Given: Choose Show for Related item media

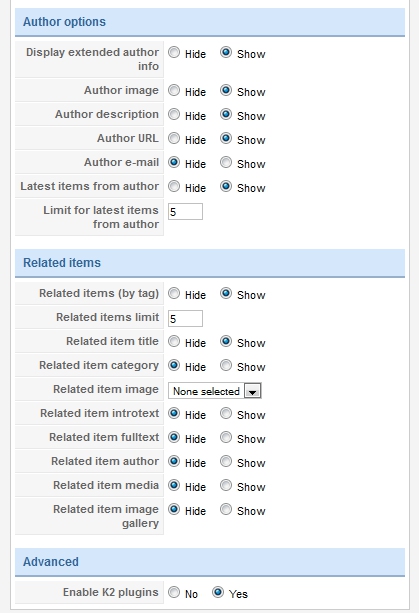Looking at the screenshot, I should tap(226, 485).
